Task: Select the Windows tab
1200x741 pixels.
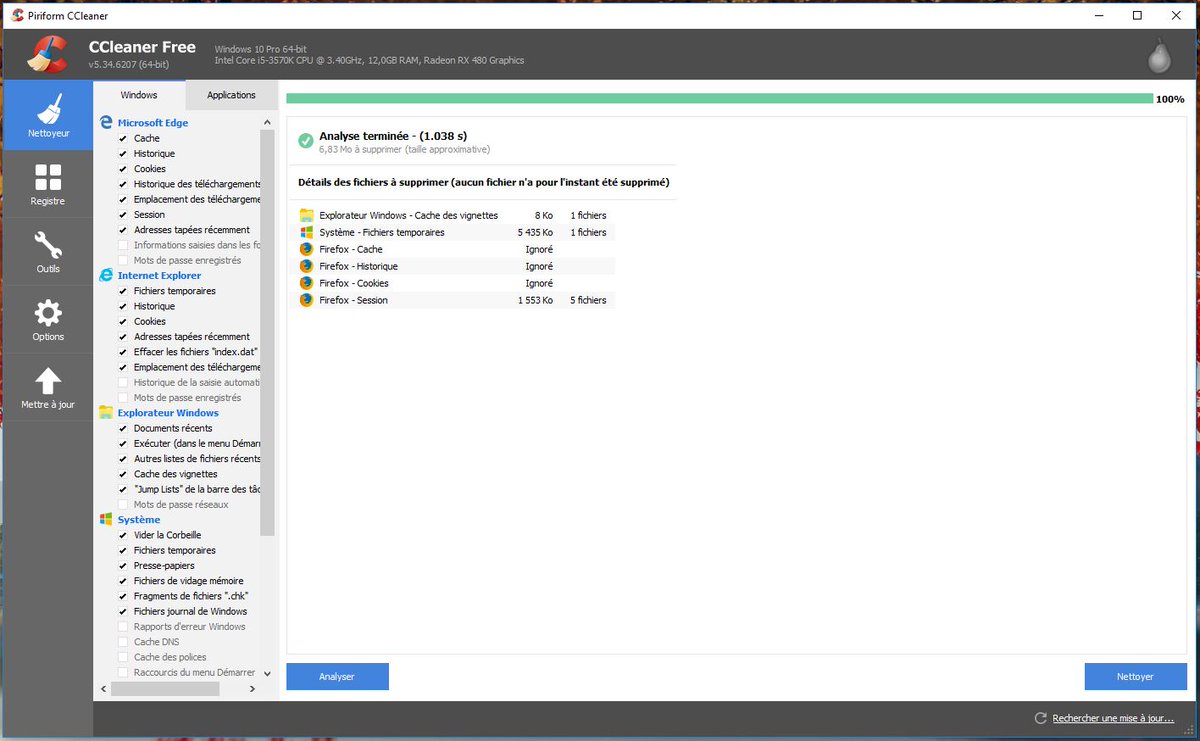Action: pos(139,94)
